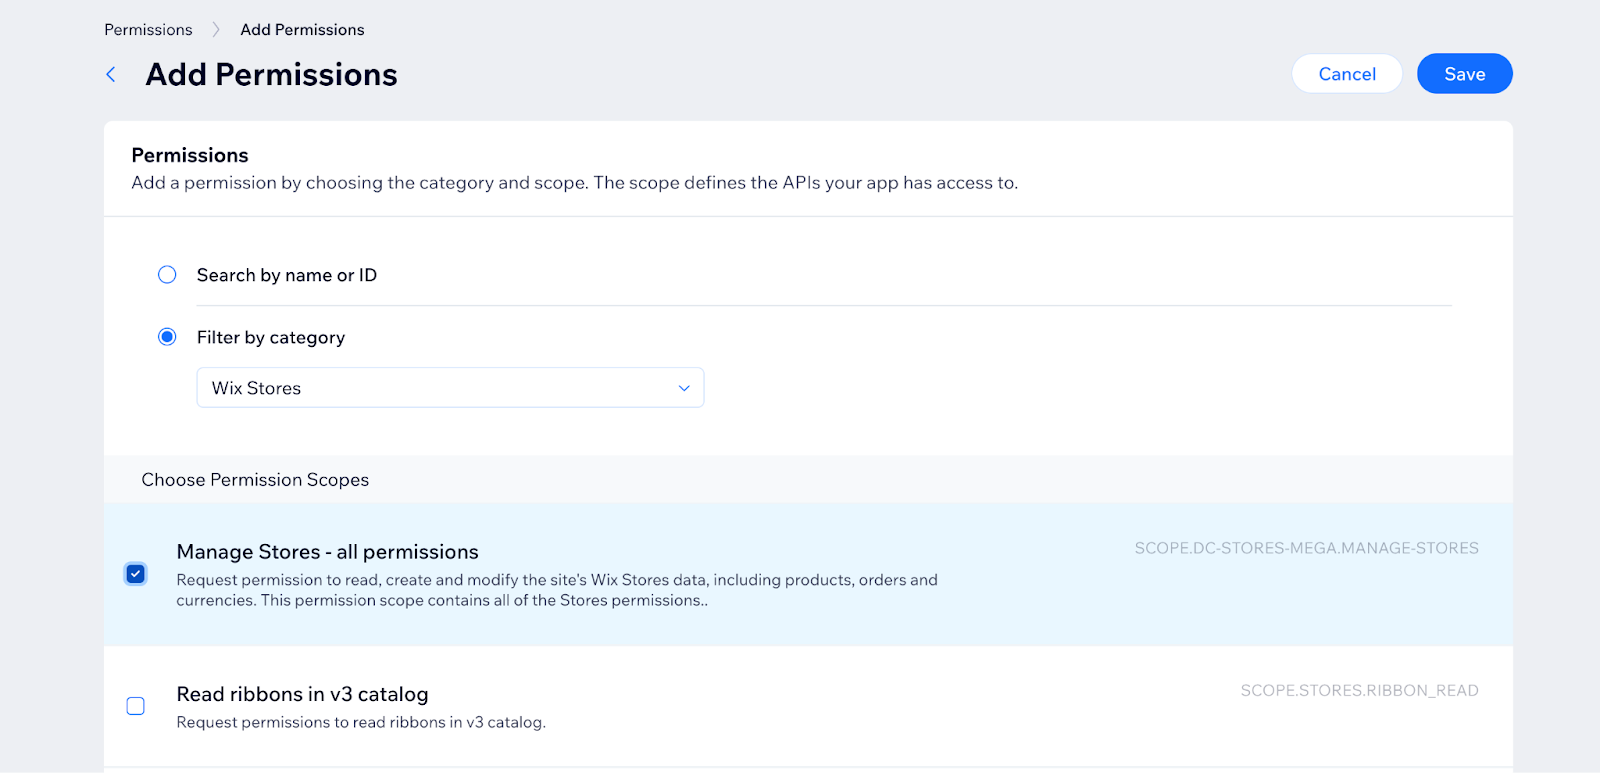The width and height of the screenshot is (1600, 773).
Task: Click the Search by name or ID label
Action: point(287,275)
